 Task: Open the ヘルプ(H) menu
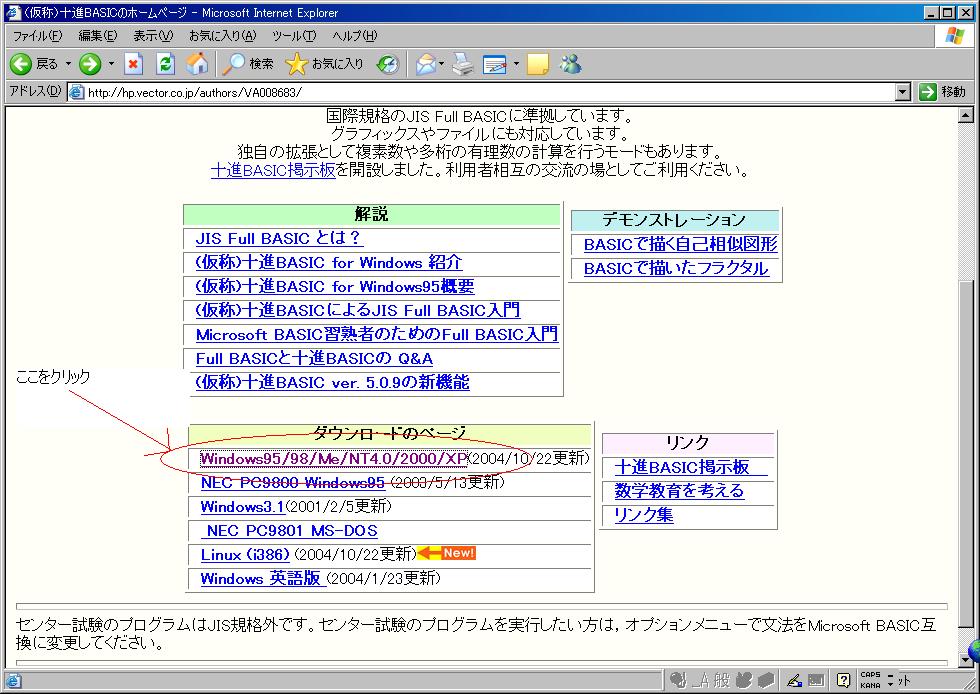(x=354, y=36)
